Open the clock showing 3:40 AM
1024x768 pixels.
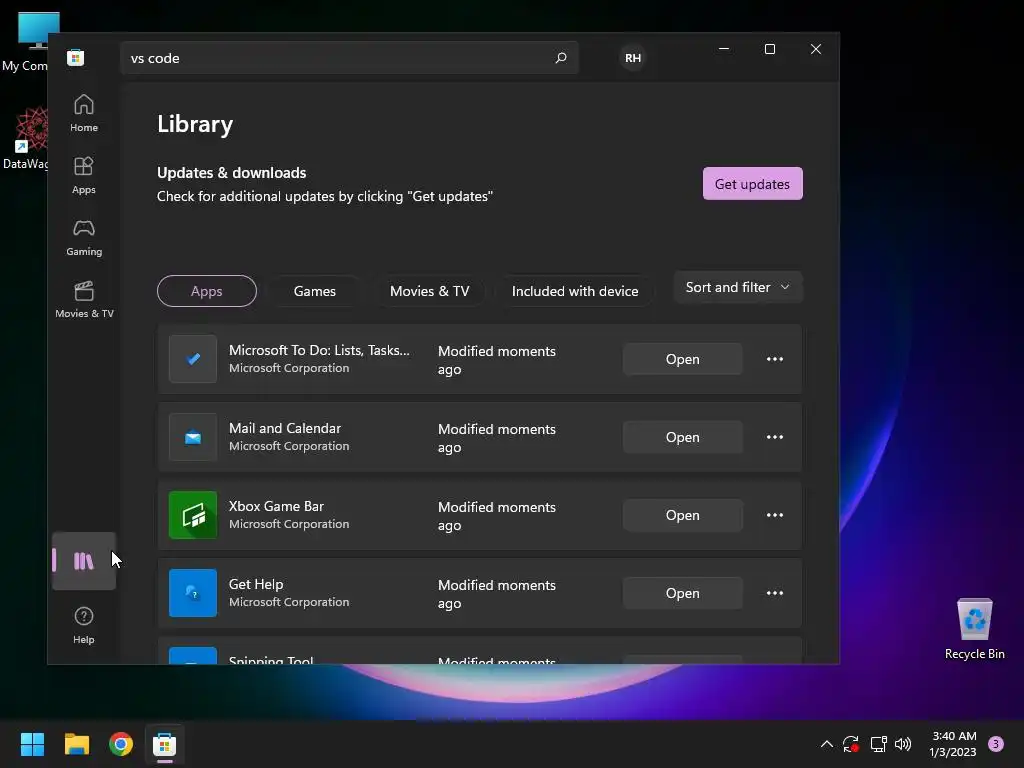click(953, 744)
